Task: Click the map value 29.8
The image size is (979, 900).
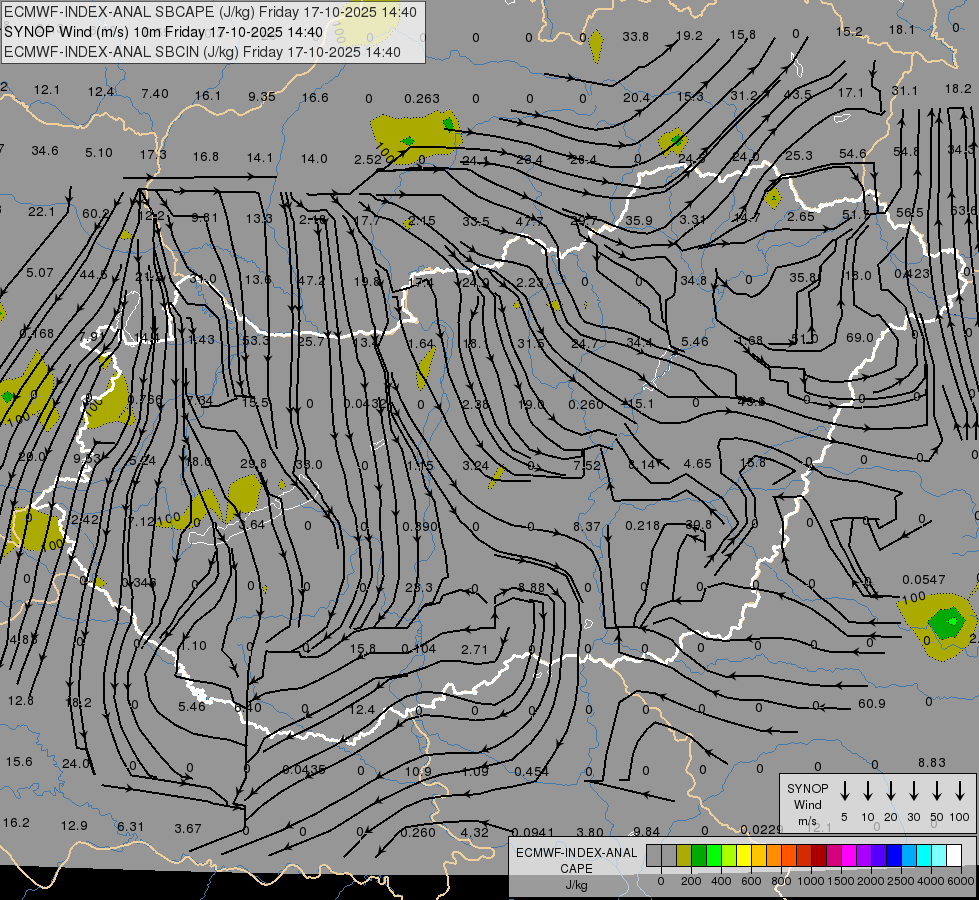Action: point(253,463)
